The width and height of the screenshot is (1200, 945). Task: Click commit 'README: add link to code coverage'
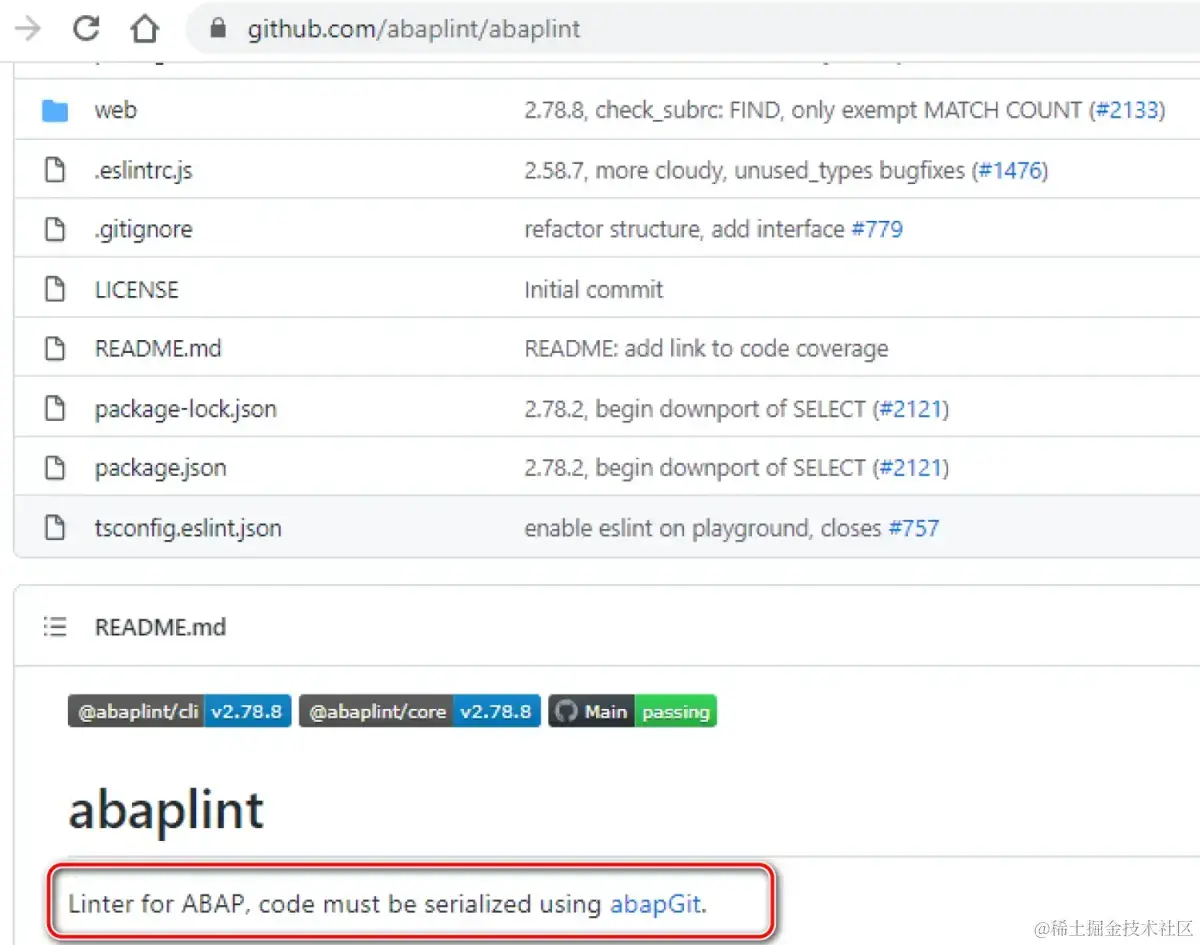coord(706,349)
